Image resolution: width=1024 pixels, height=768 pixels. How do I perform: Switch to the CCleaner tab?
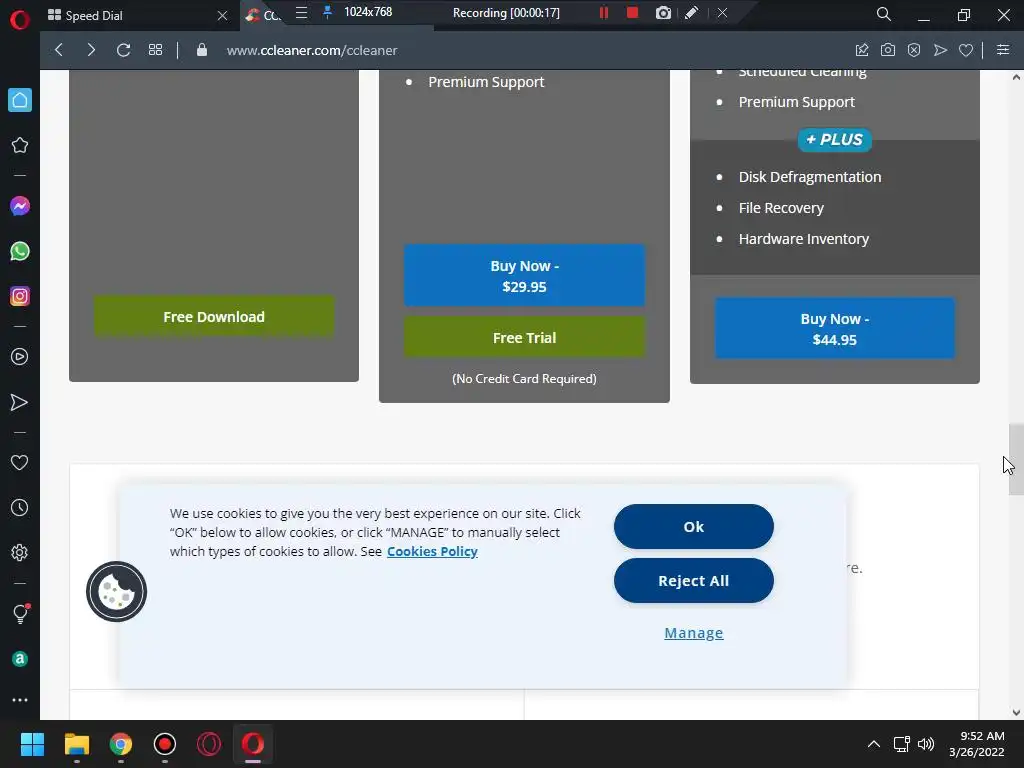click(x=263, y=16)
